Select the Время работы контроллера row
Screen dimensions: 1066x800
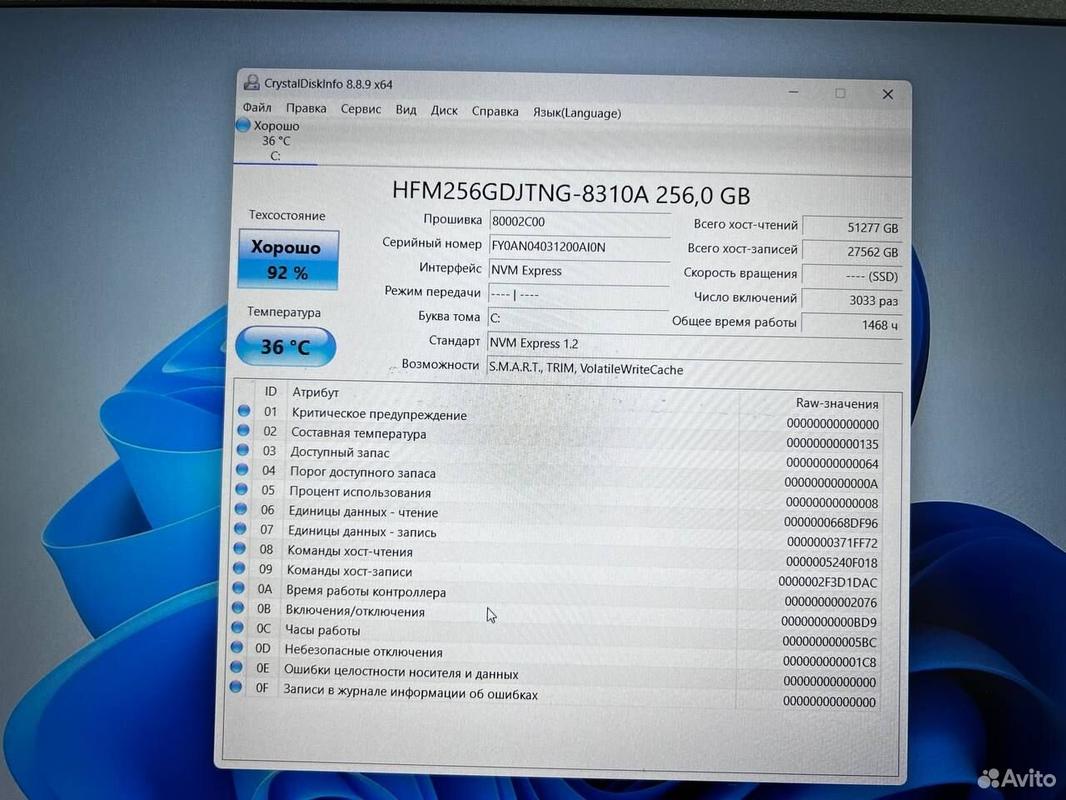[556, 593]
